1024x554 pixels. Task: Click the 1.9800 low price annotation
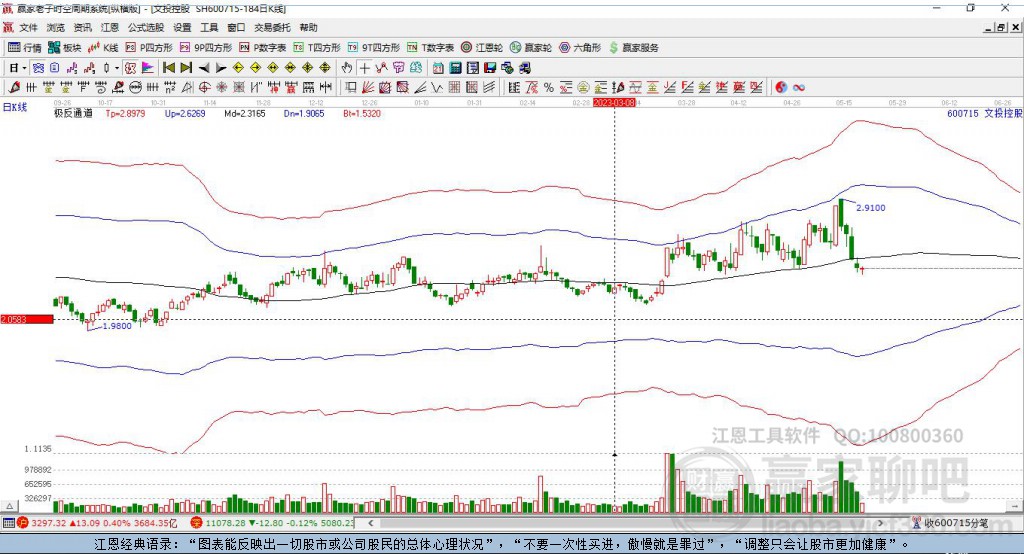point(117,325)
